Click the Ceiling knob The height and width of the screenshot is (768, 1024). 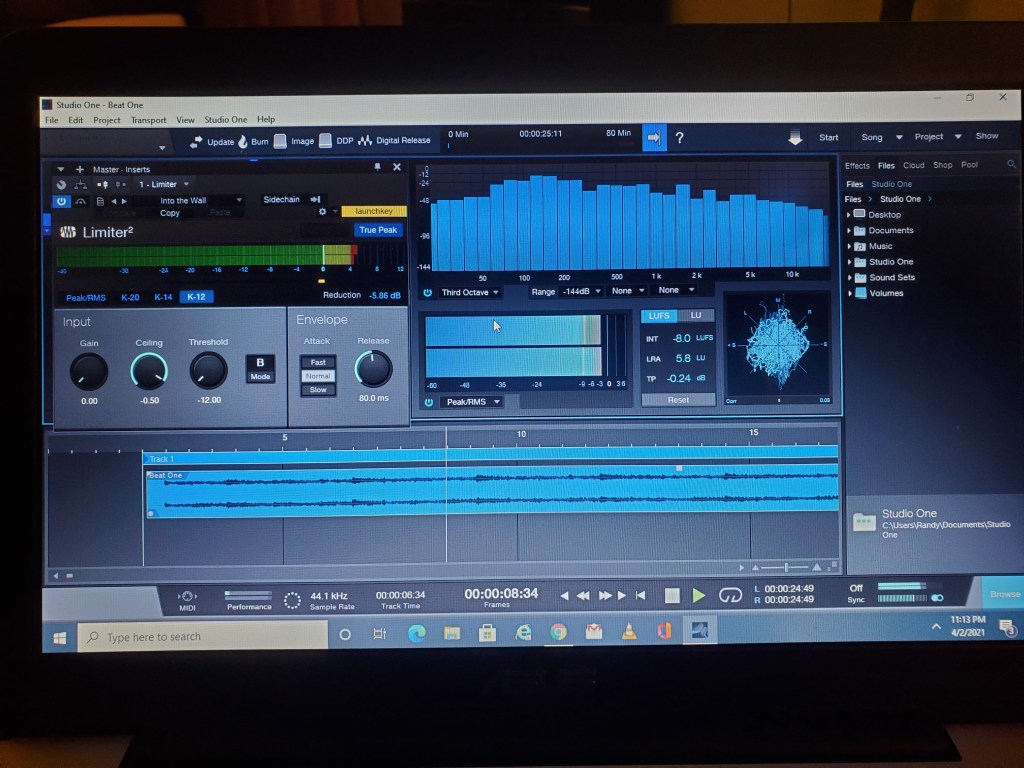[x=149, y=371]
